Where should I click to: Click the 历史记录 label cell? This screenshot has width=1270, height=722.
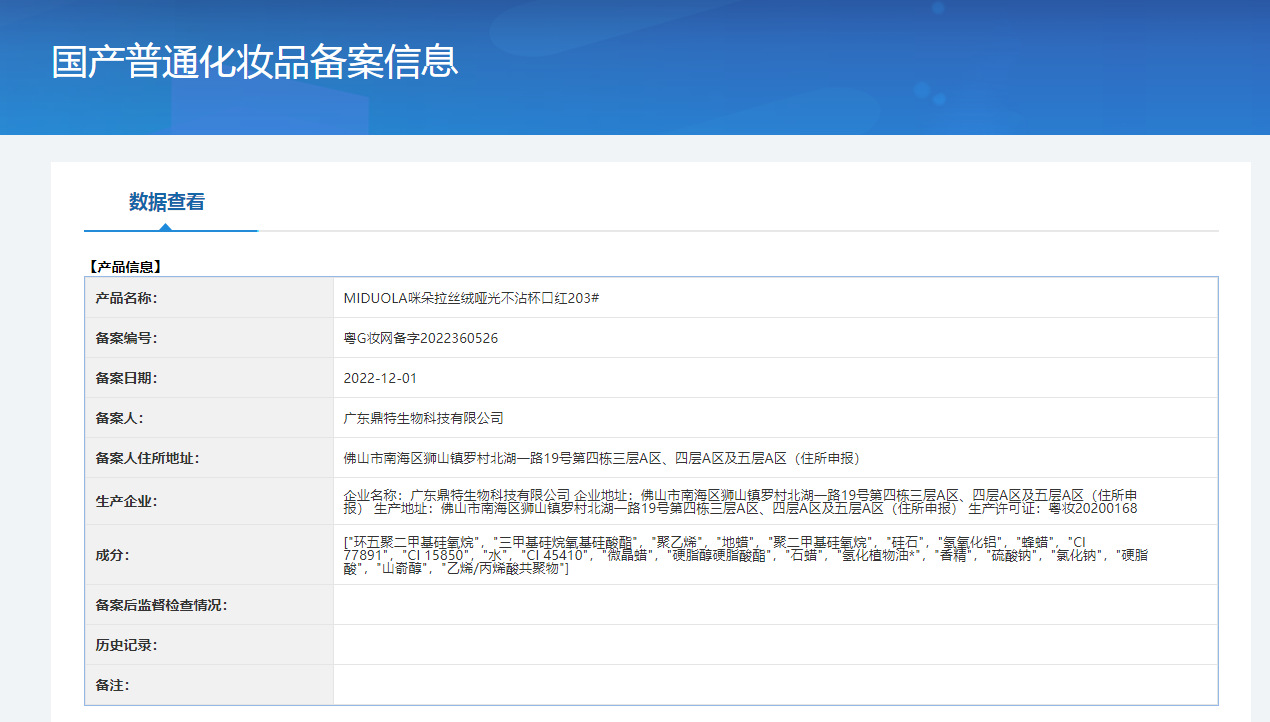pyautogui.click(x=209, y=645)
